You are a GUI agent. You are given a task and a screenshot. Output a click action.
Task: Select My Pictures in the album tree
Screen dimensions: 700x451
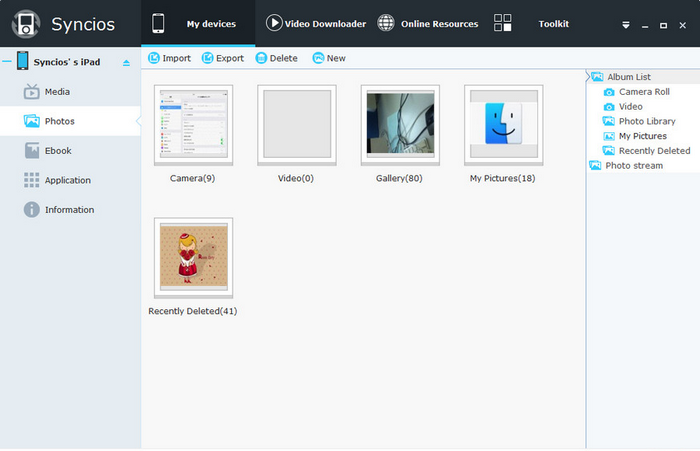(x=642, y=136)
